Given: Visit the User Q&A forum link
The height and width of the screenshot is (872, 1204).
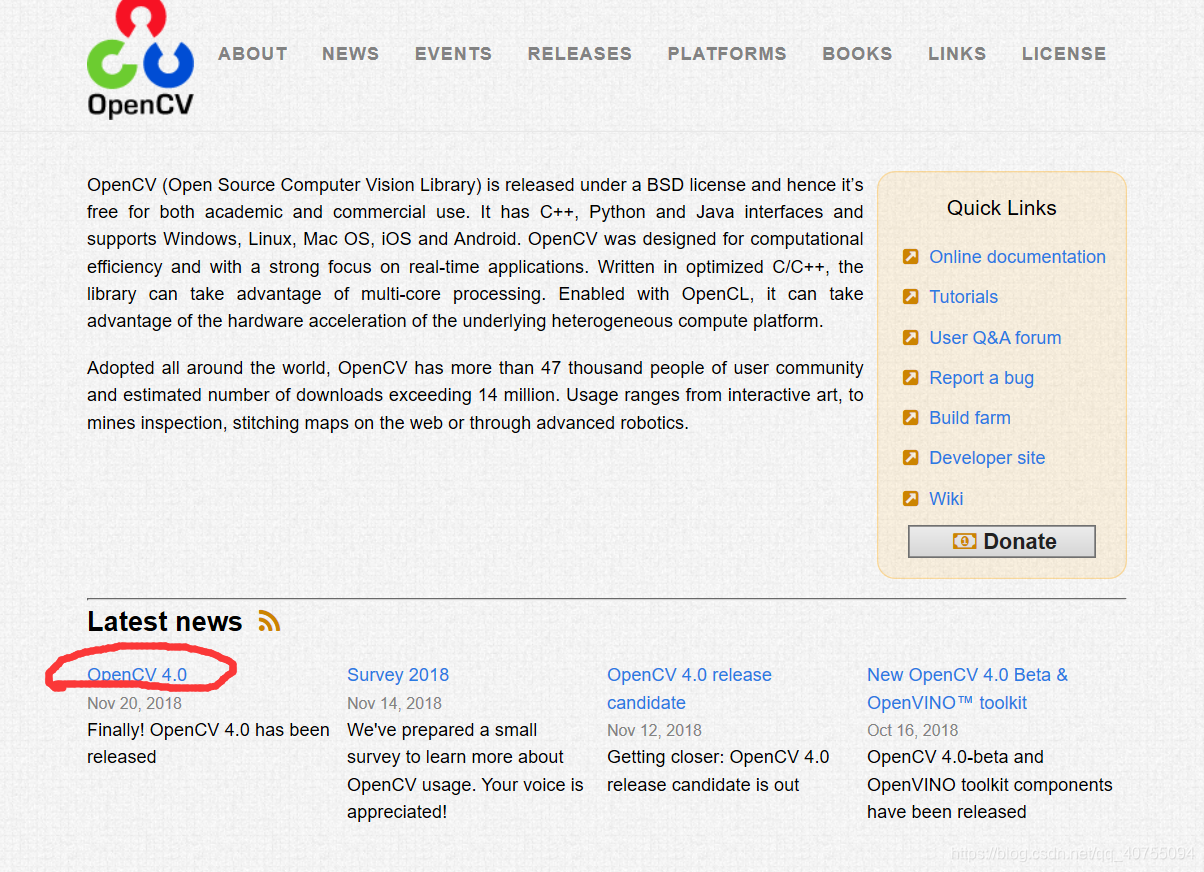Looking at the screenshot, I should 995,338.
